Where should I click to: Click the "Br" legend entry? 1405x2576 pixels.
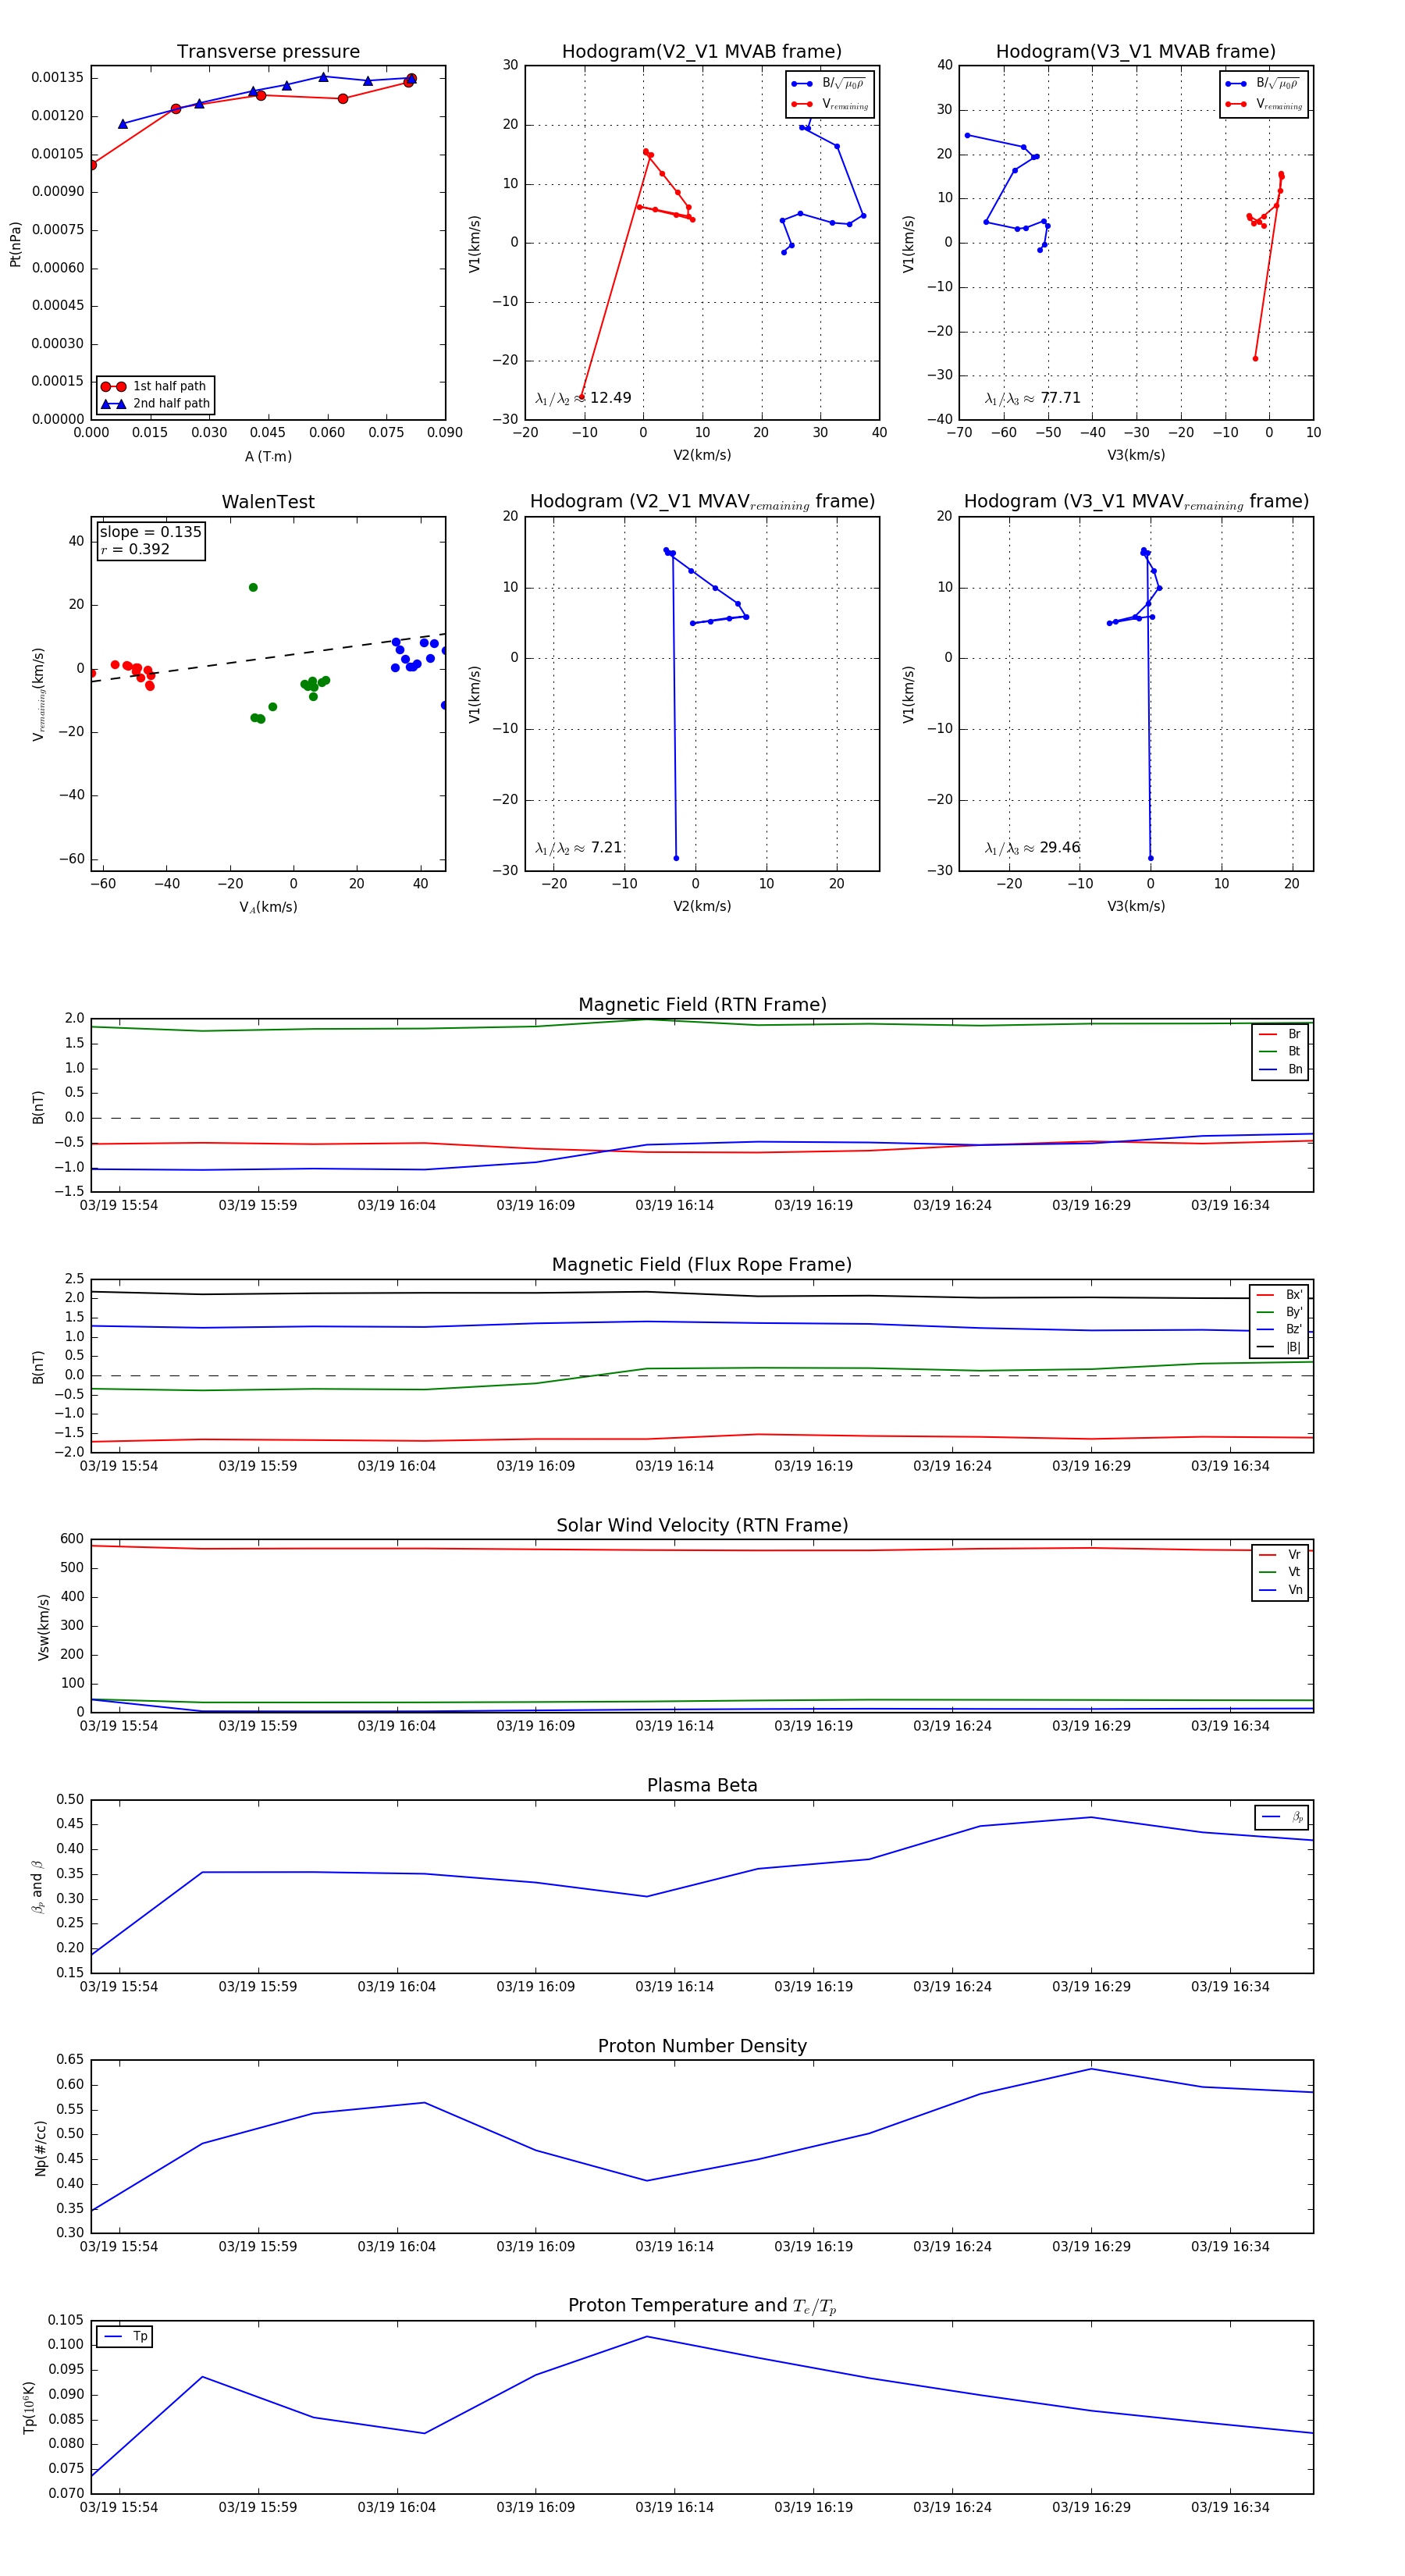coord(1281,1034)
